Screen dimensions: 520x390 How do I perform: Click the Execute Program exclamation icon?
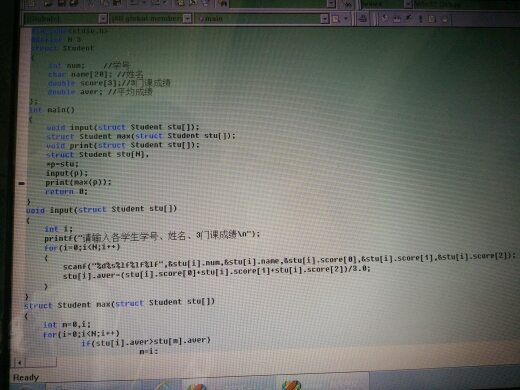(x=421, y=19)
